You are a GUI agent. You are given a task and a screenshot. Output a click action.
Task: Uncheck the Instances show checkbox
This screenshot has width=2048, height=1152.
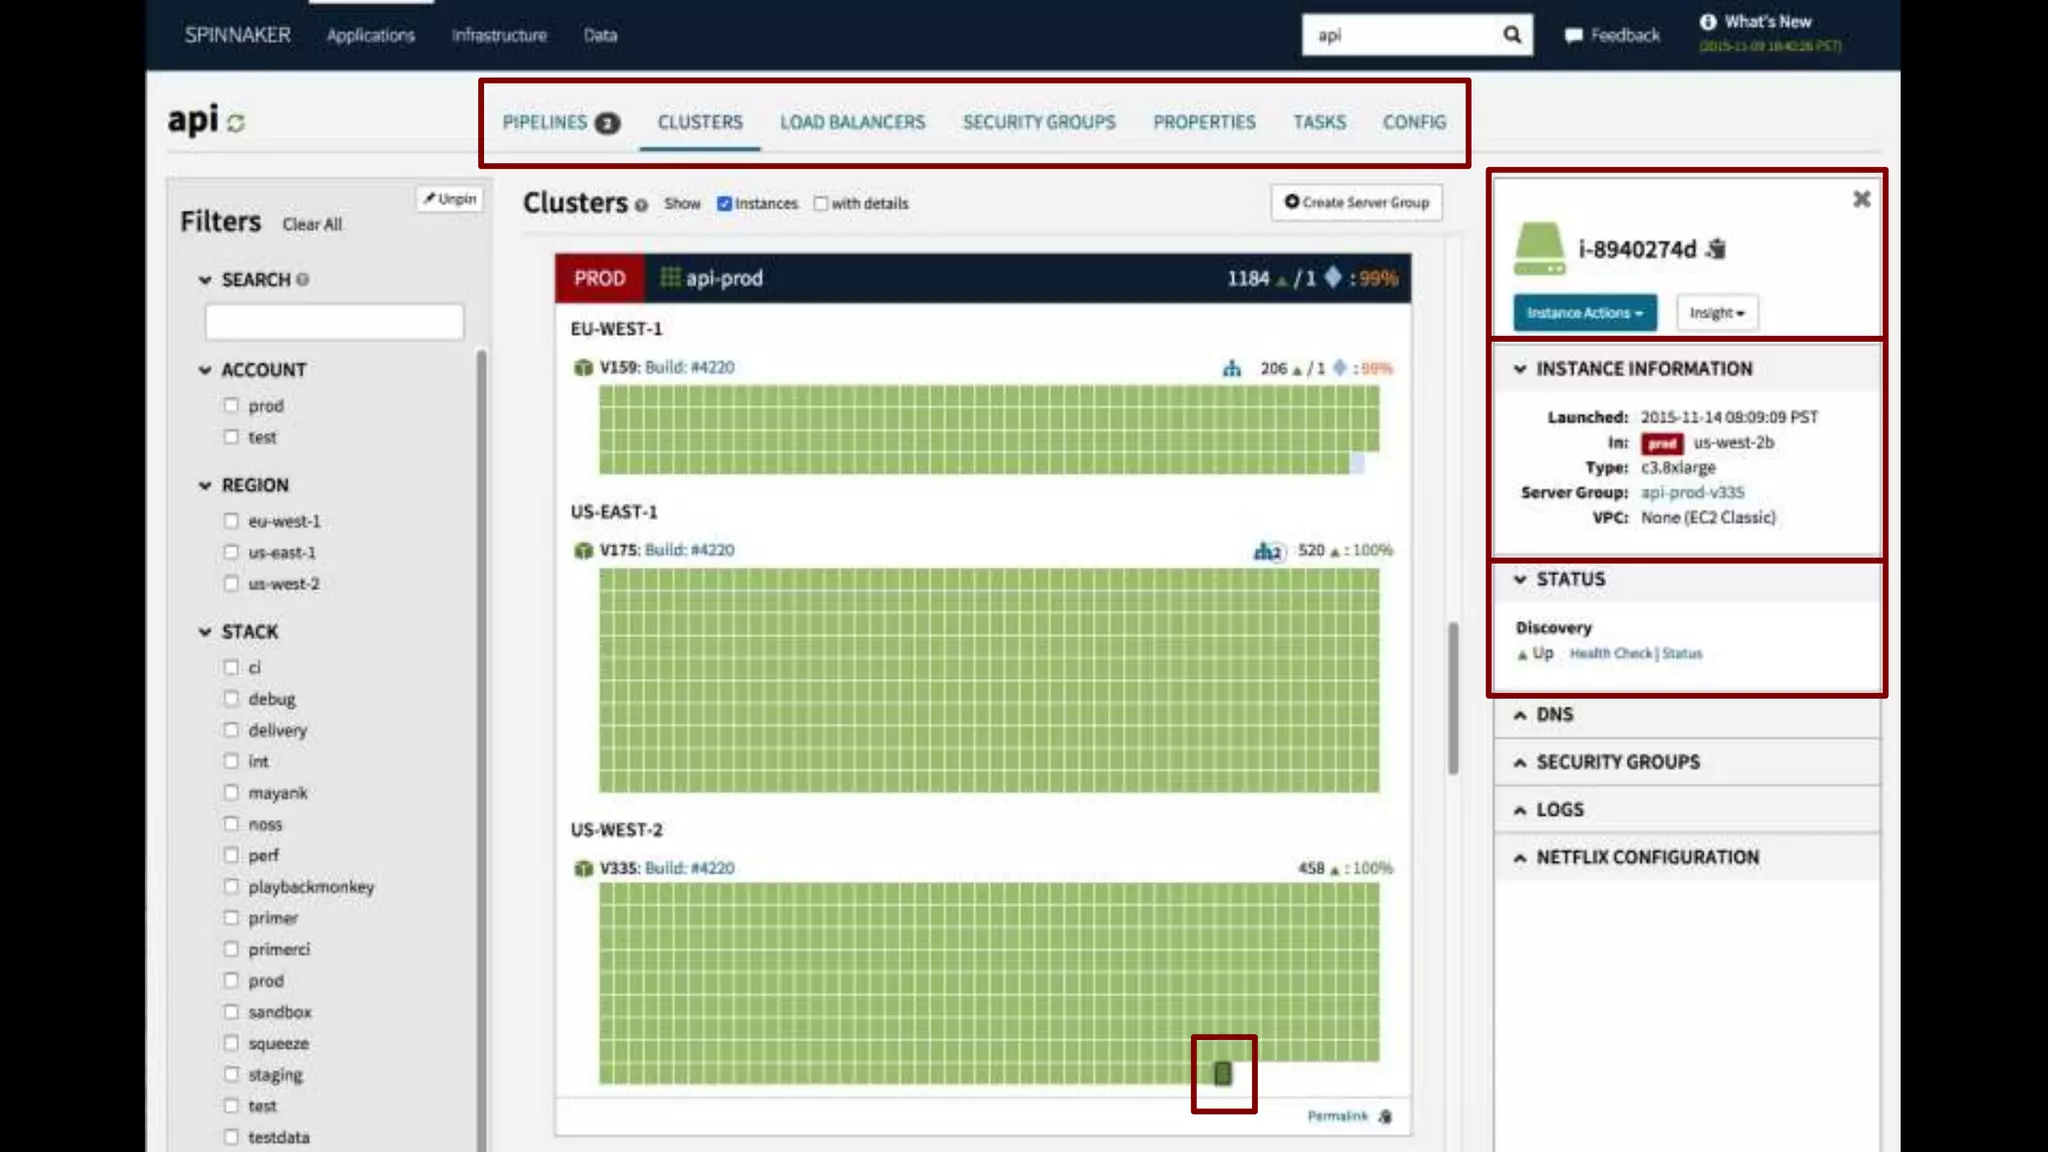tap(724, 204)
